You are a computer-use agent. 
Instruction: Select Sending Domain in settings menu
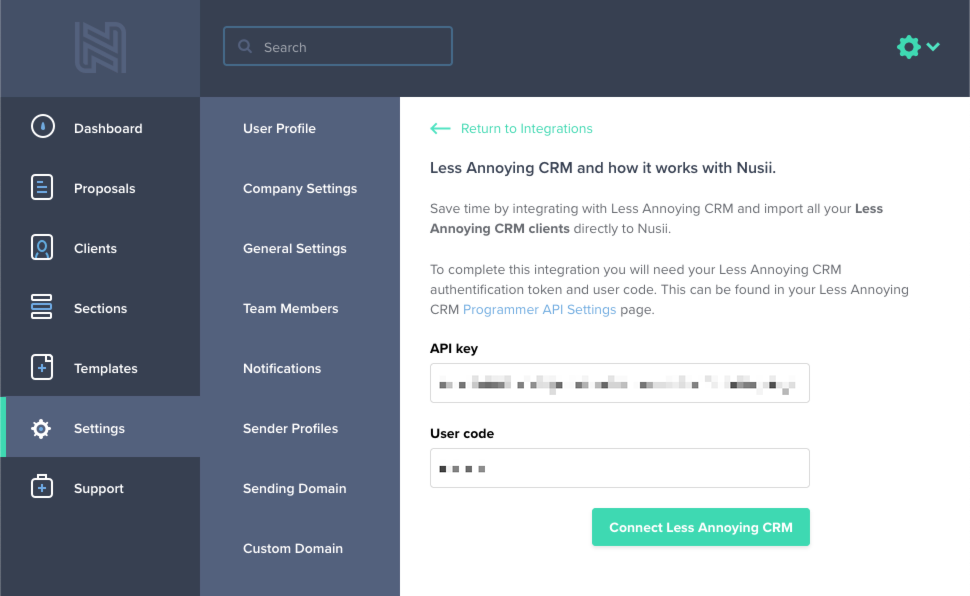point(294,488)
